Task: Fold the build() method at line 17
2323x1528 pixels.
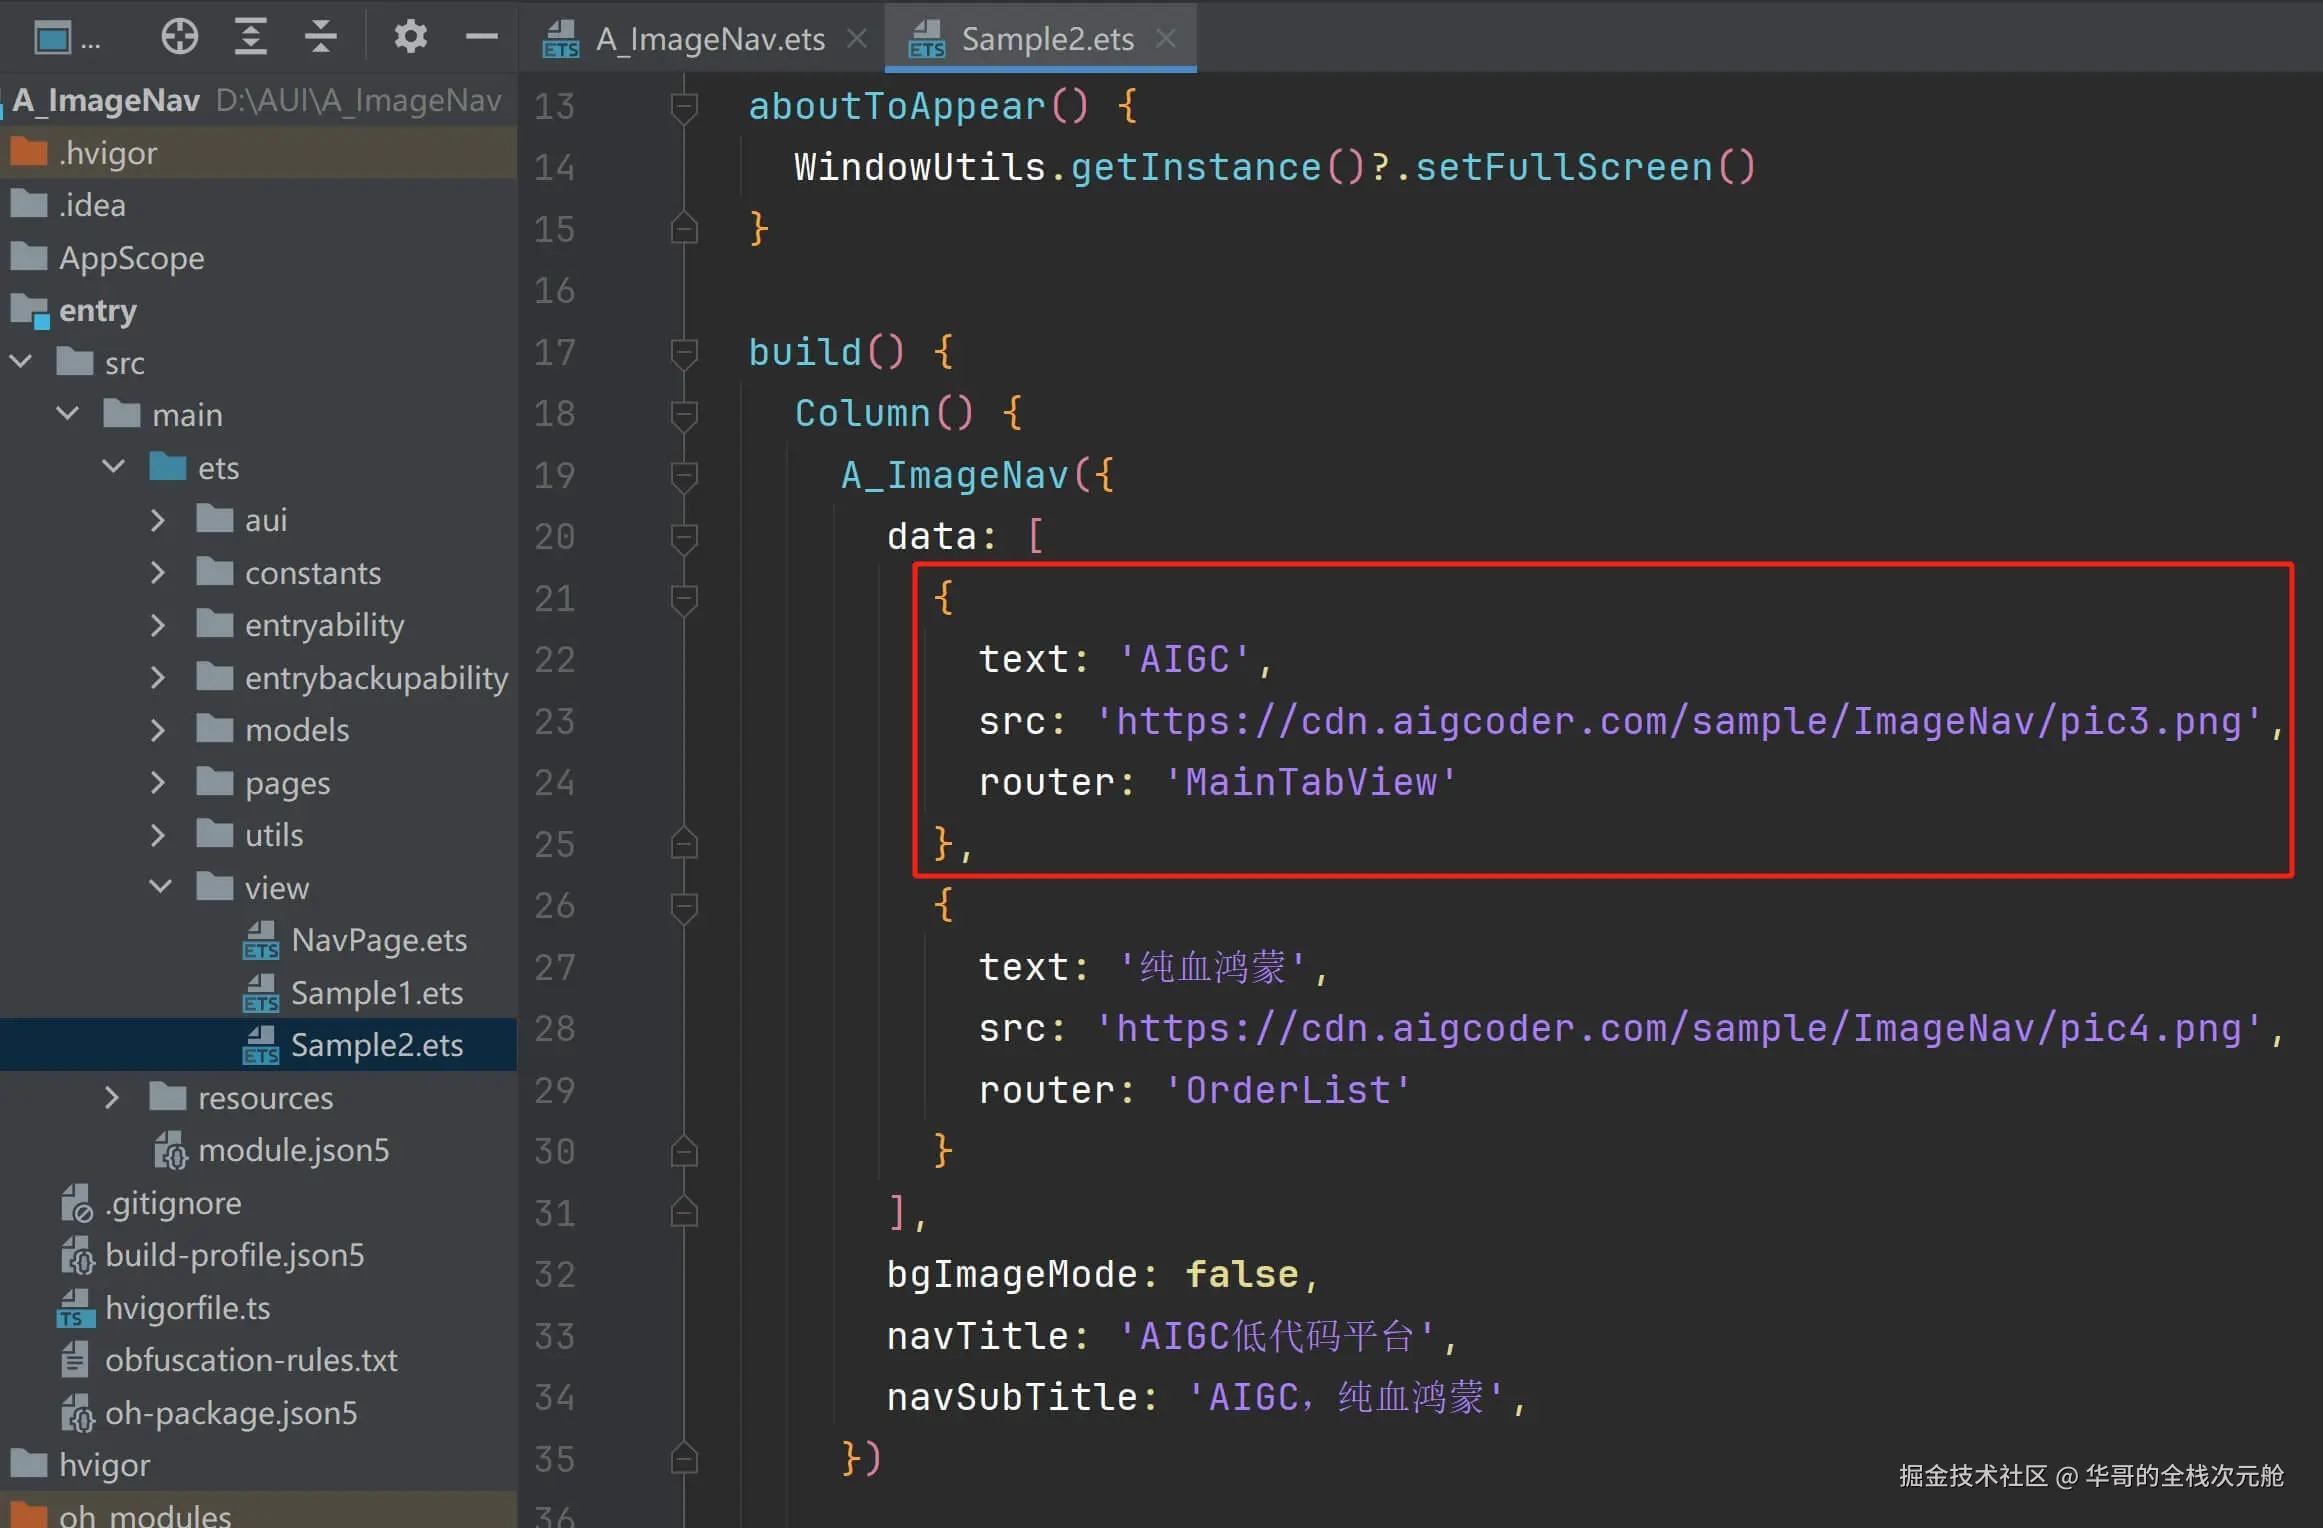Action: (x=684, y=352)
